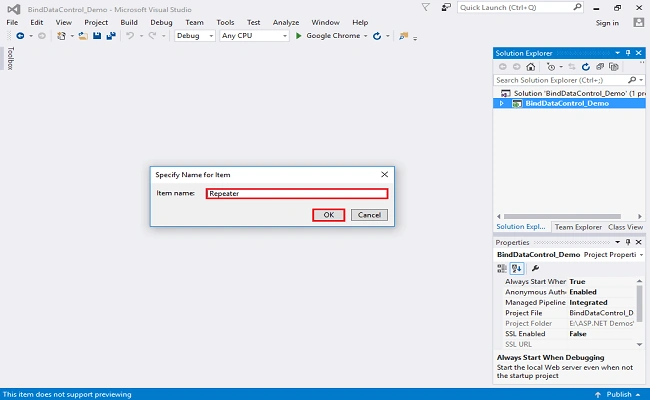650x400 pixels.
Task: Click the Solution Expl... tab
Action: point(521,227)
